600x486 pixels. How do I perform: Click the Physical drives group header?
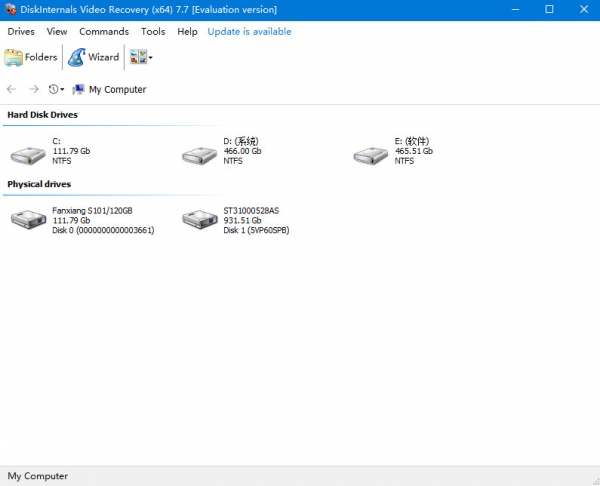tap(39, 184)
